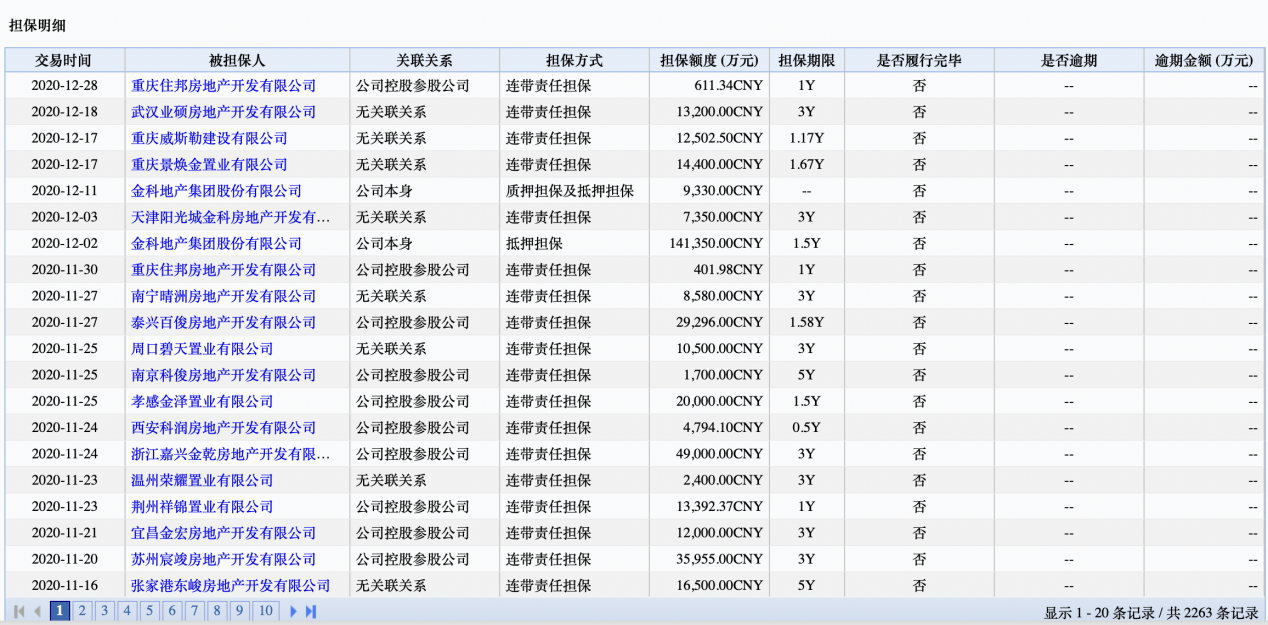
Task: Select the 2020-12-18 date cell
Action: [x=64, y=112]
